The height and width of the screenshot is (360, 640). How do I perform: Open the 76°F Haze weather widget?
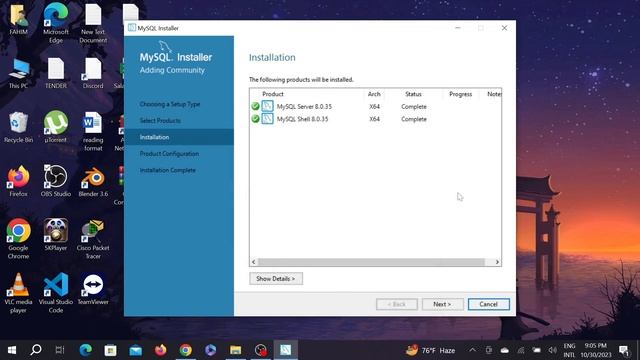(x=430, y=350)
